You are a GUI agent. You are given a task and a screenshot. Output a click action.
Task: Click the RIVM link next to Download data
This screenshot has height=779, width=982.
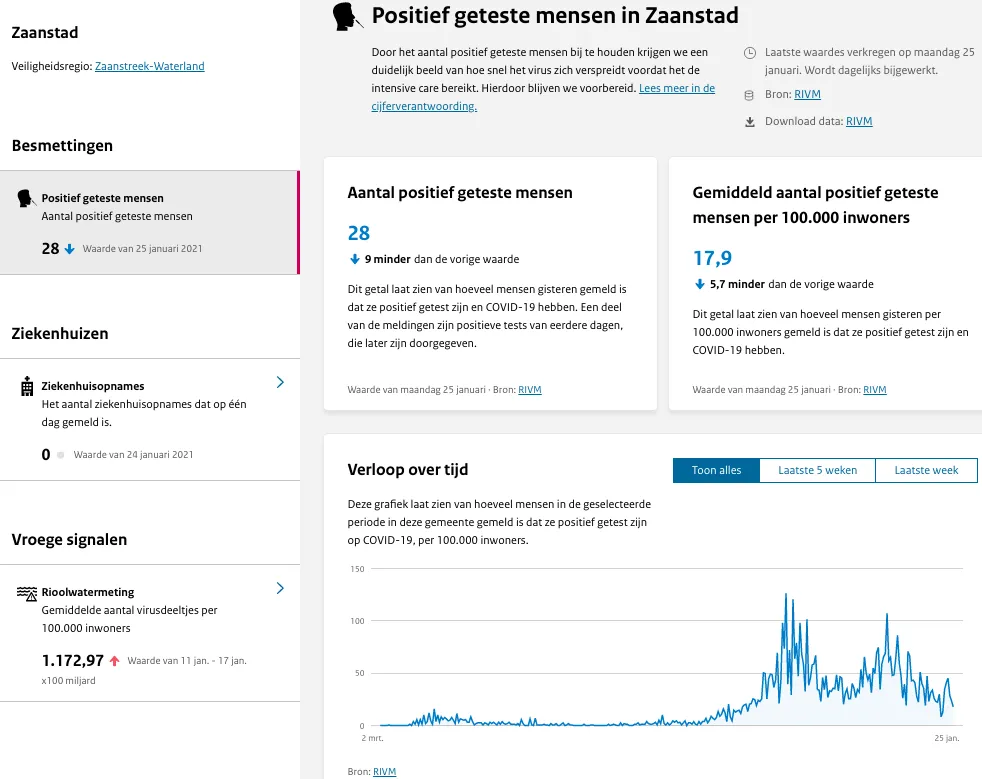point(859,122)
